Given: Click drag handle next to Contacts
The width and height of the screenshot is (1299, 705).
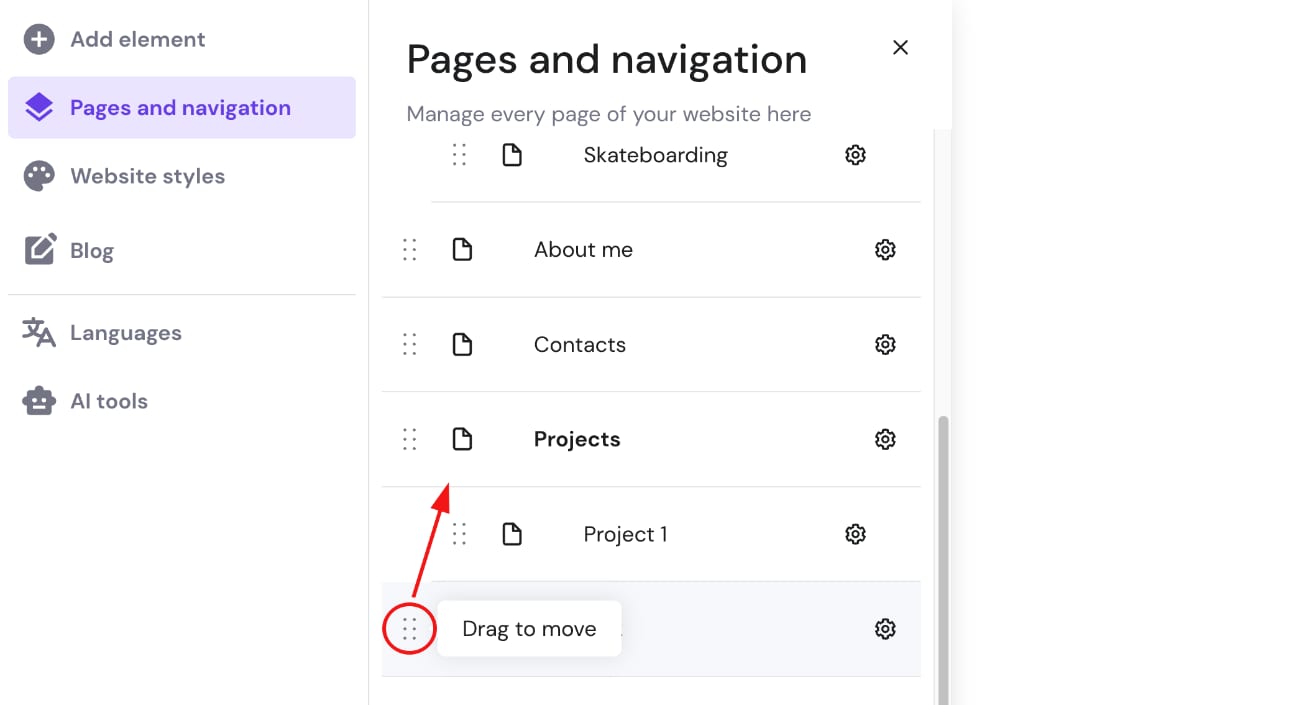Looking at the screenshot, I should (409, 345).
